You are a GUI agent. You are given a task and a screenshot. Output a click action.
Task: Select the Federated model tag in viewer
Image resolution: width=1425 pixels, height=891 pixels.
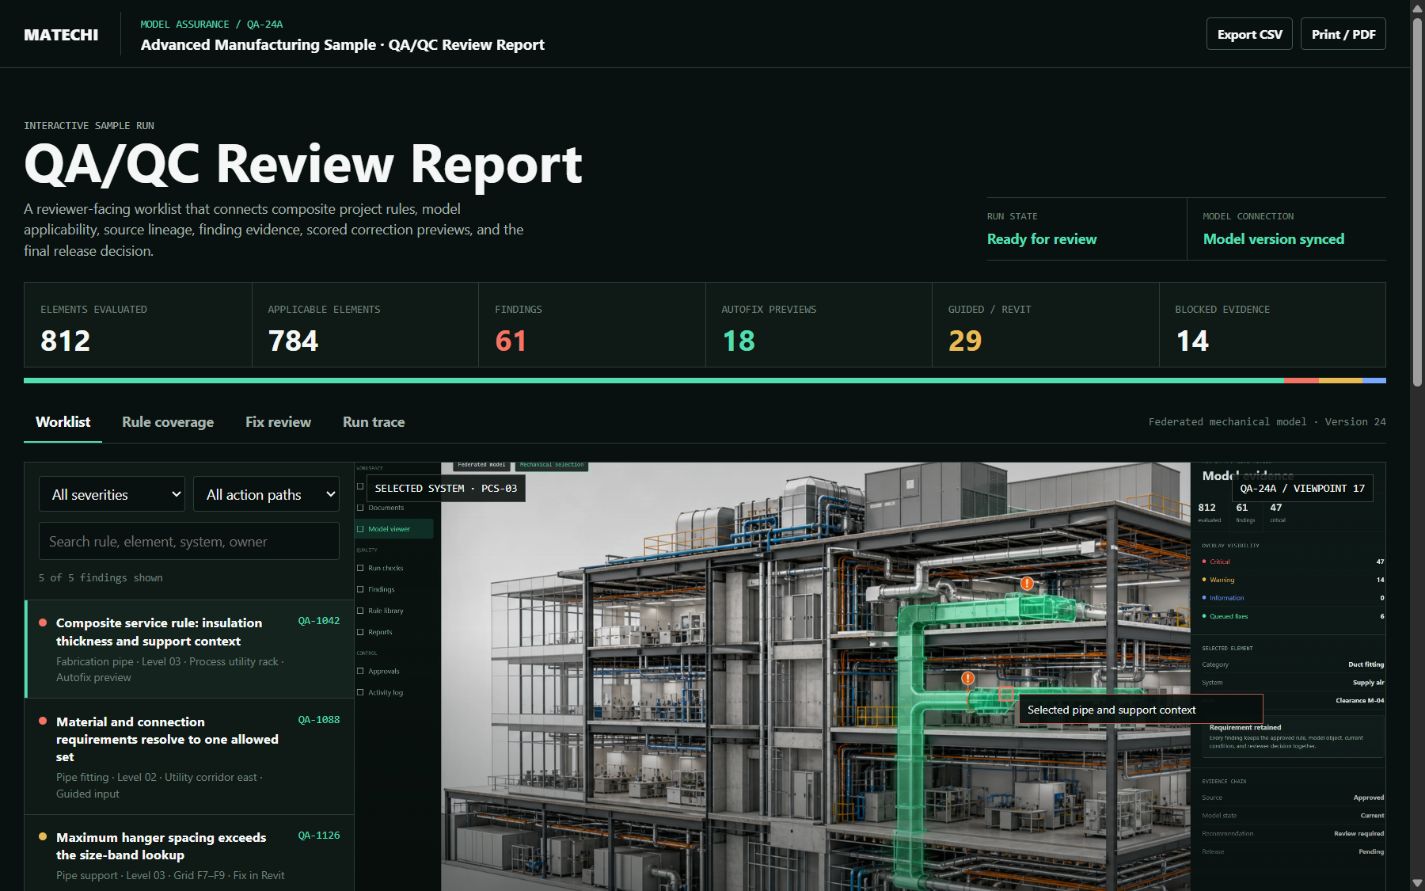click(481, 465)
